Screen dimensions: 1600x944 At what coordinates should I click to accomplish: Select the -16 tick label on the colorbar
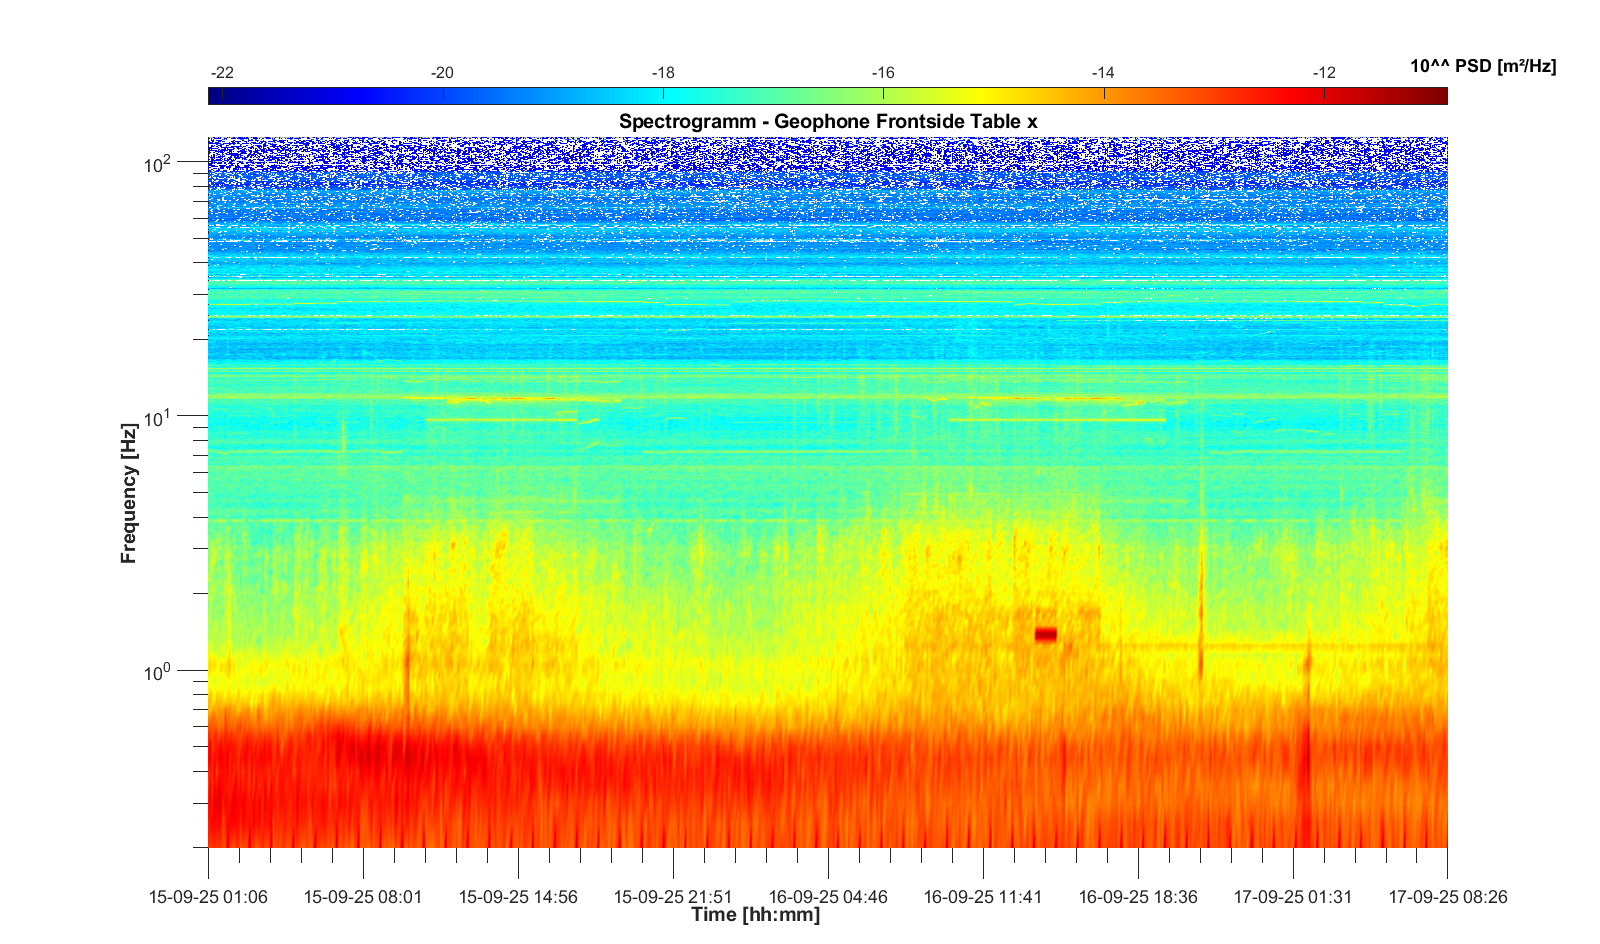pyautogui.click(x=883, y=73)
